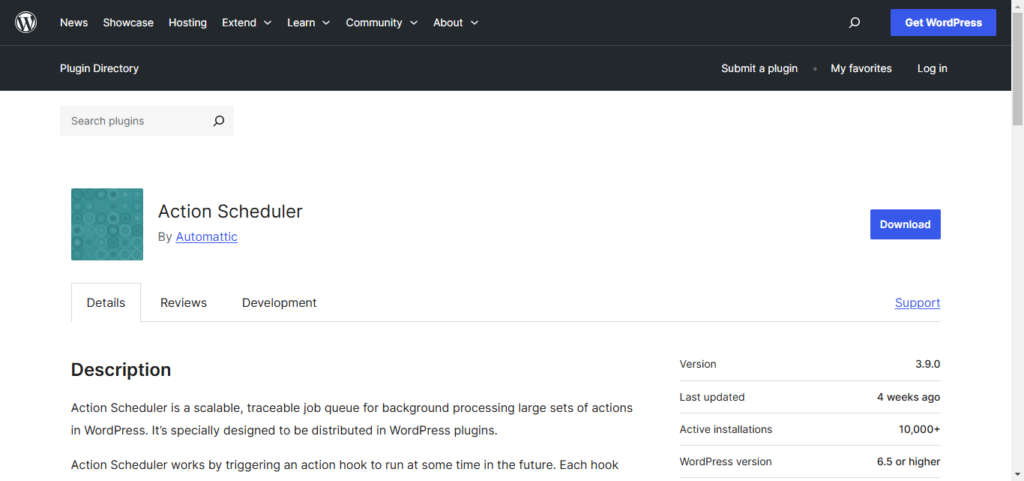1024x481 pixels.
Task: Open the News menu item
Action: (74, 22)
